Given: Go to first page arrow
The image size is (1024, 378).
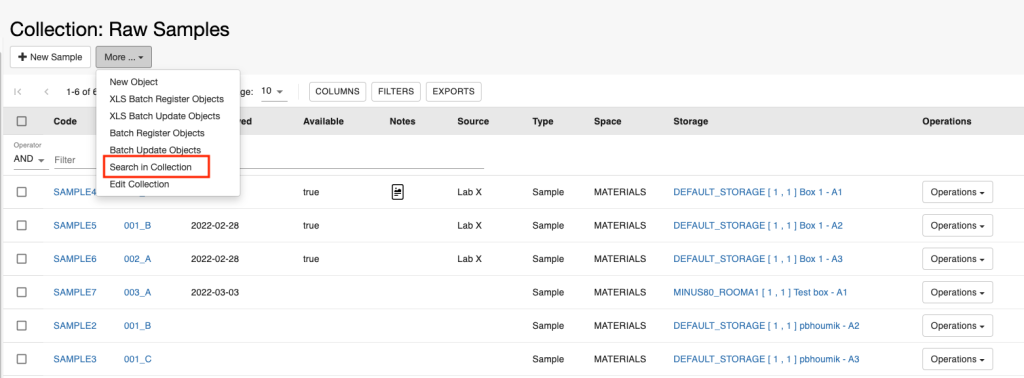Looking at the screenshot, I should (x=18, y=92).
